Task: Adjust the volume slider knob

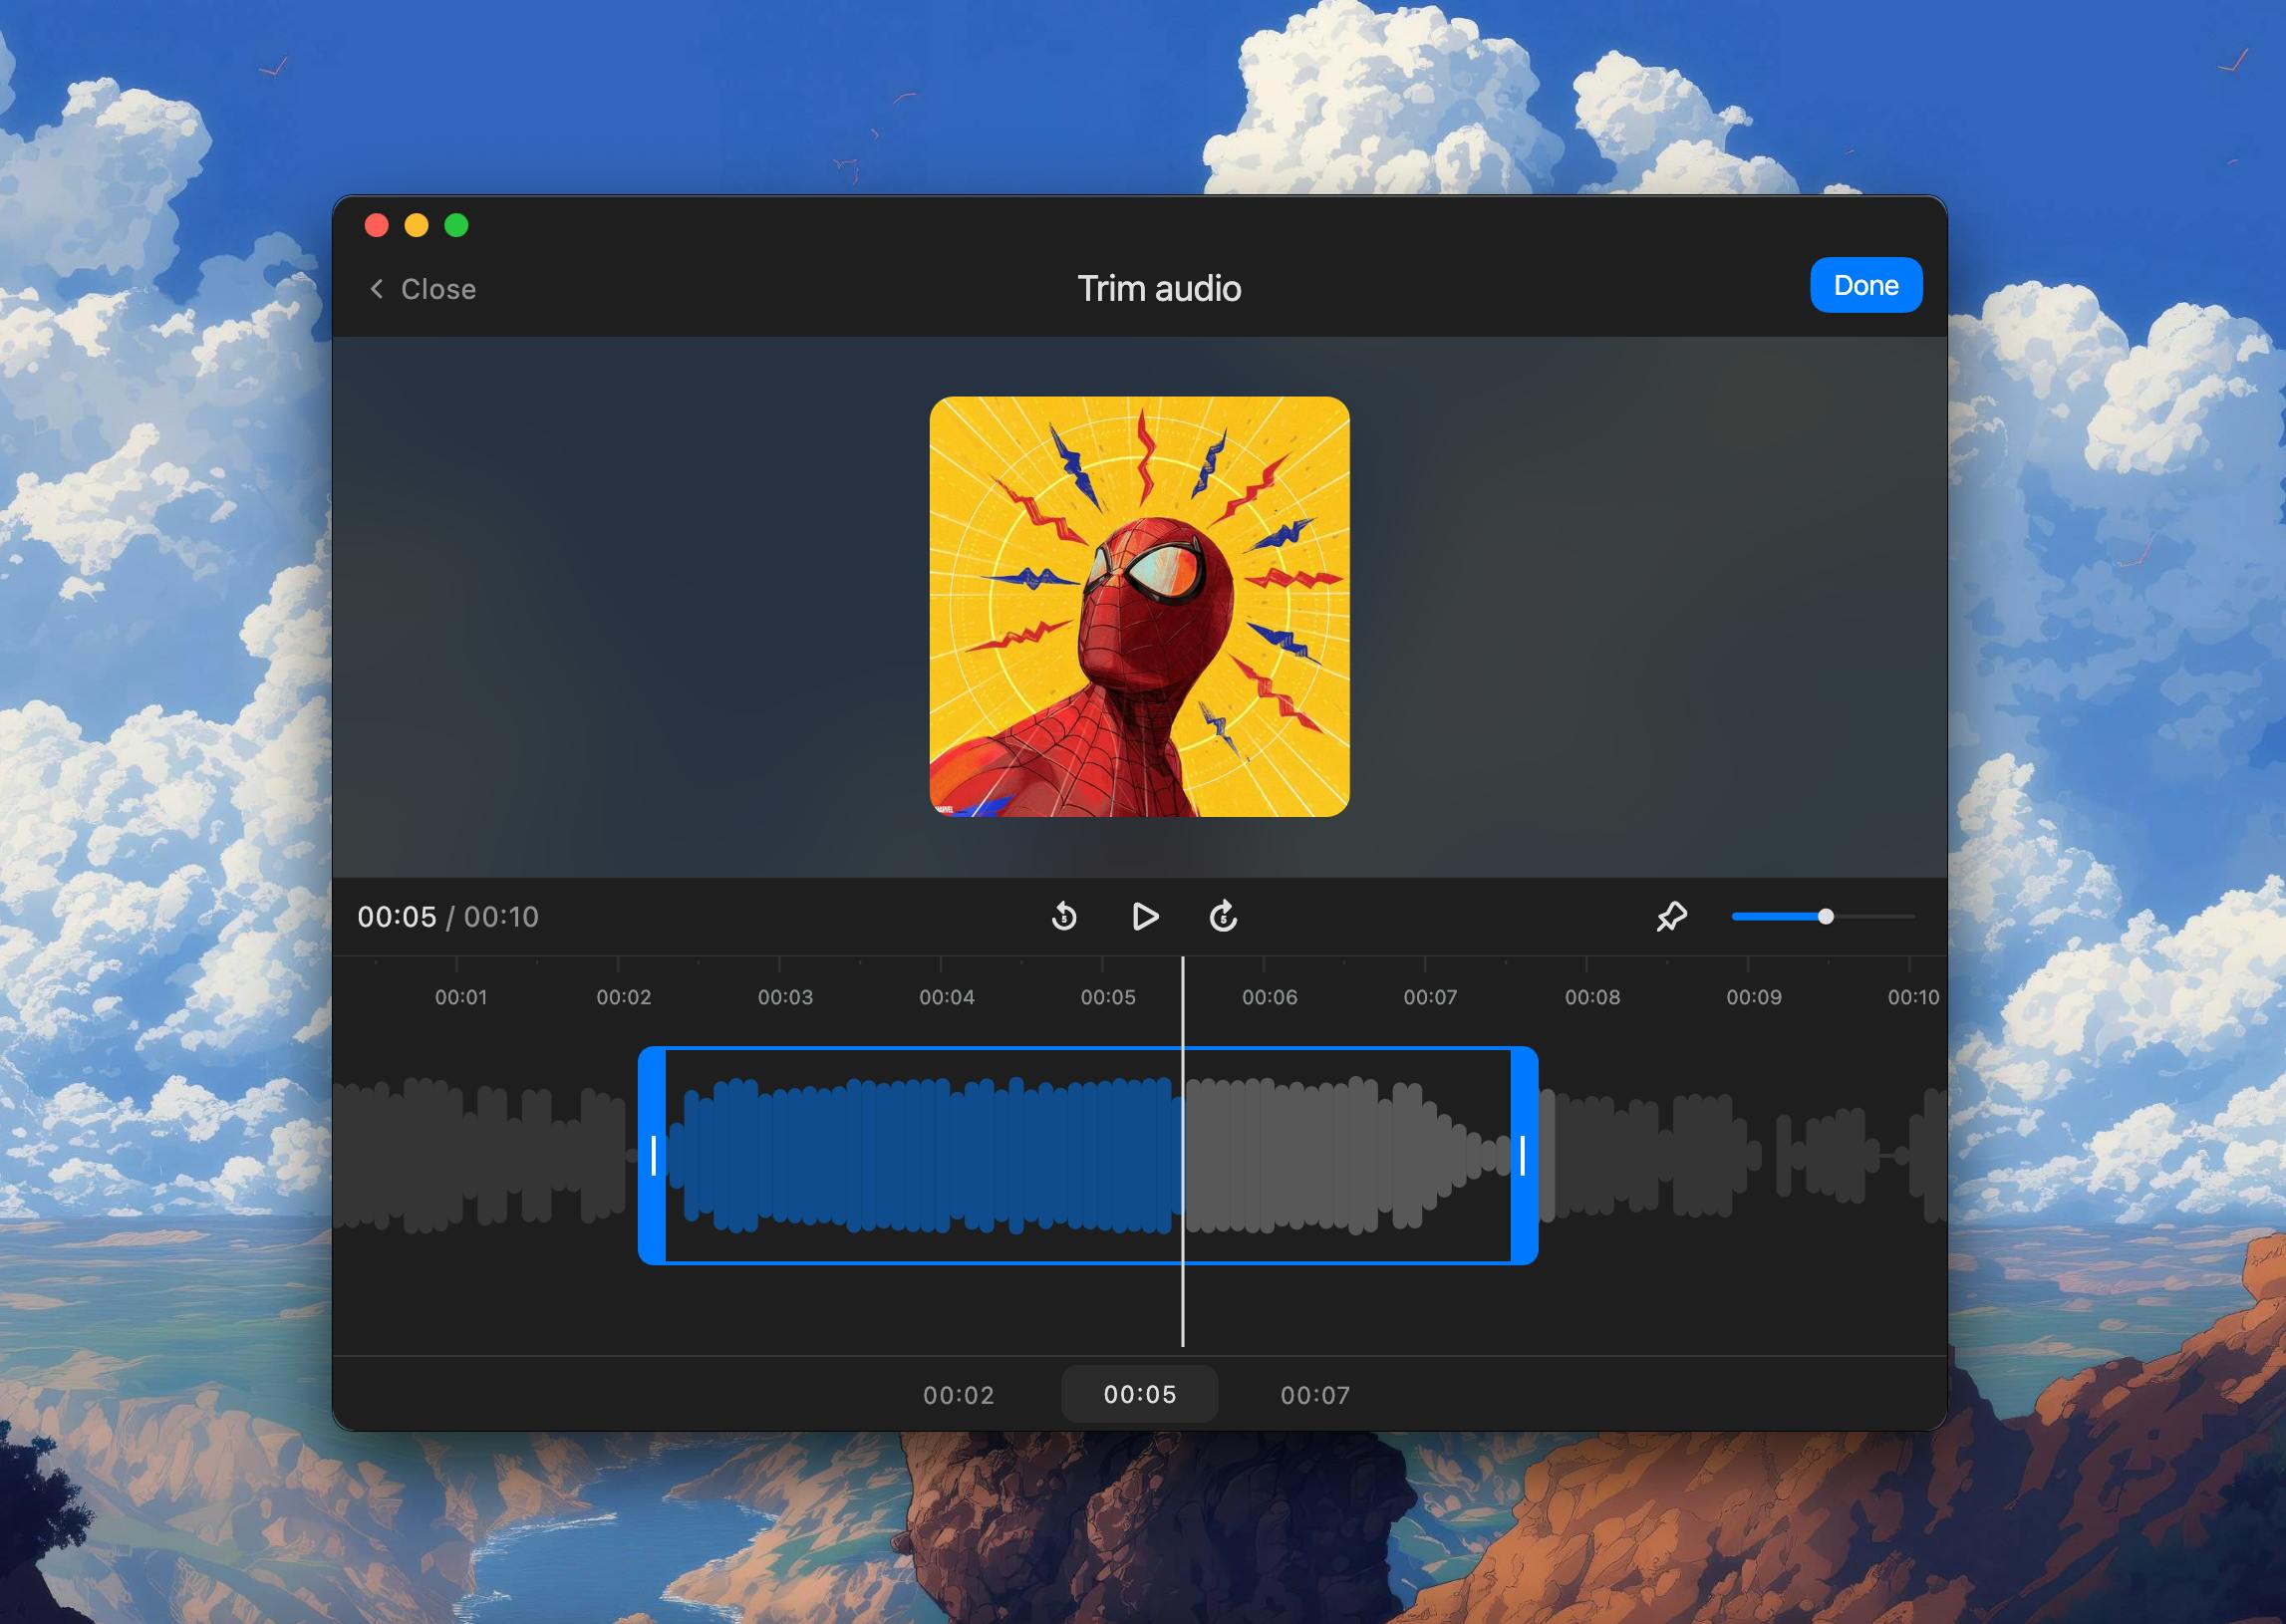Action: coord(1825,916)
